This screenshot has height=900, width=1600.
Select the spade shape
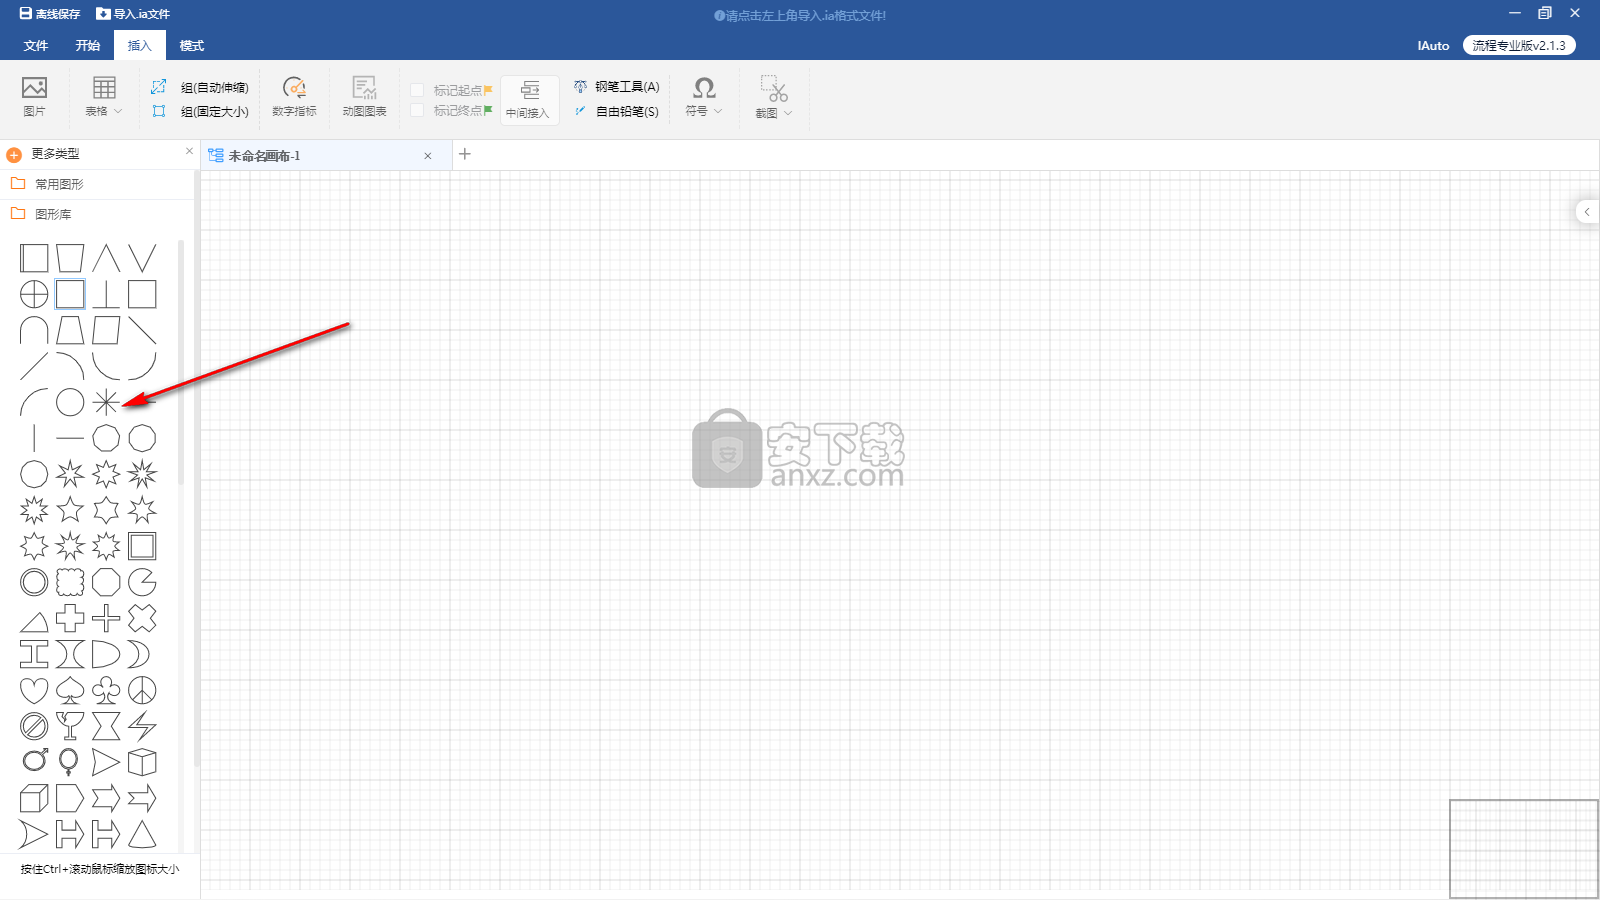point(70,690)
